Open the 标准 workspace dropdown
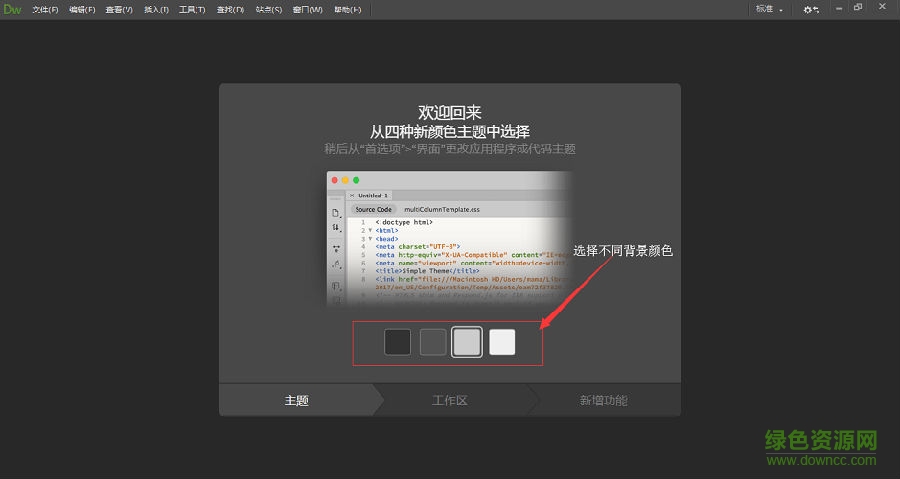This screenshot has width=900, height=479. [769, 9]
